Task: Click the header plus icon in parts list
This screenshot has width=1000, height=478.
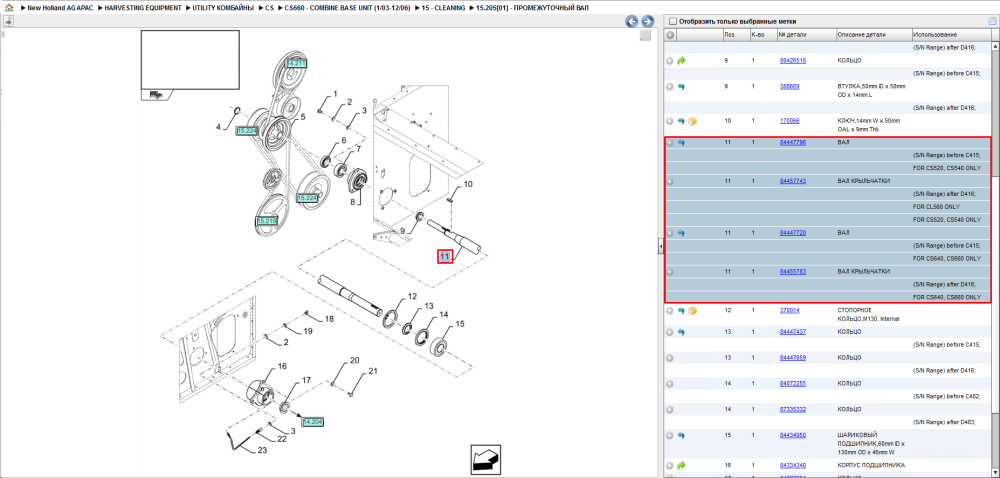Action: click(670, 35)
